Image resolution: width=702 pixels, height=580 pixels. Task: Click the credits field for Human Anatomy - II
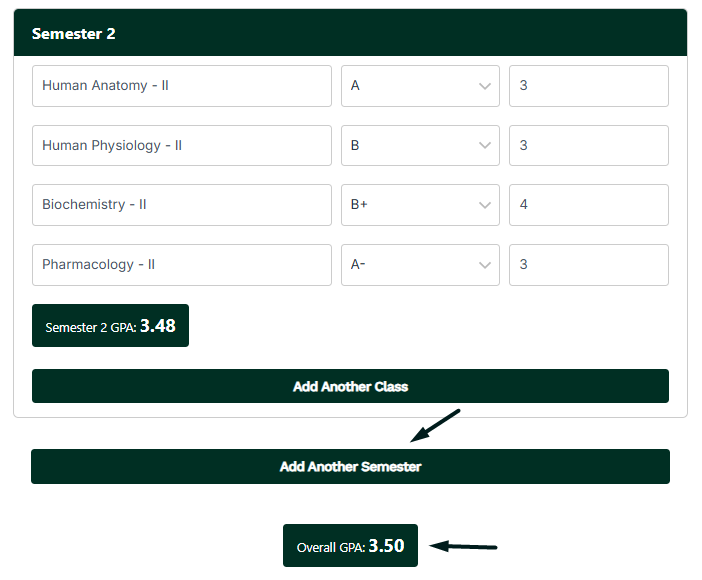588,86
